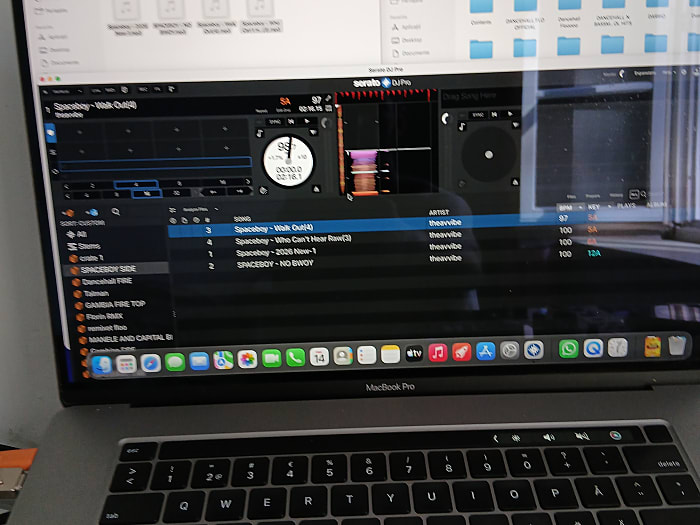This screenshot has height=525, width=700.
Task: Open the crate 1 crate
Action: 87,258
